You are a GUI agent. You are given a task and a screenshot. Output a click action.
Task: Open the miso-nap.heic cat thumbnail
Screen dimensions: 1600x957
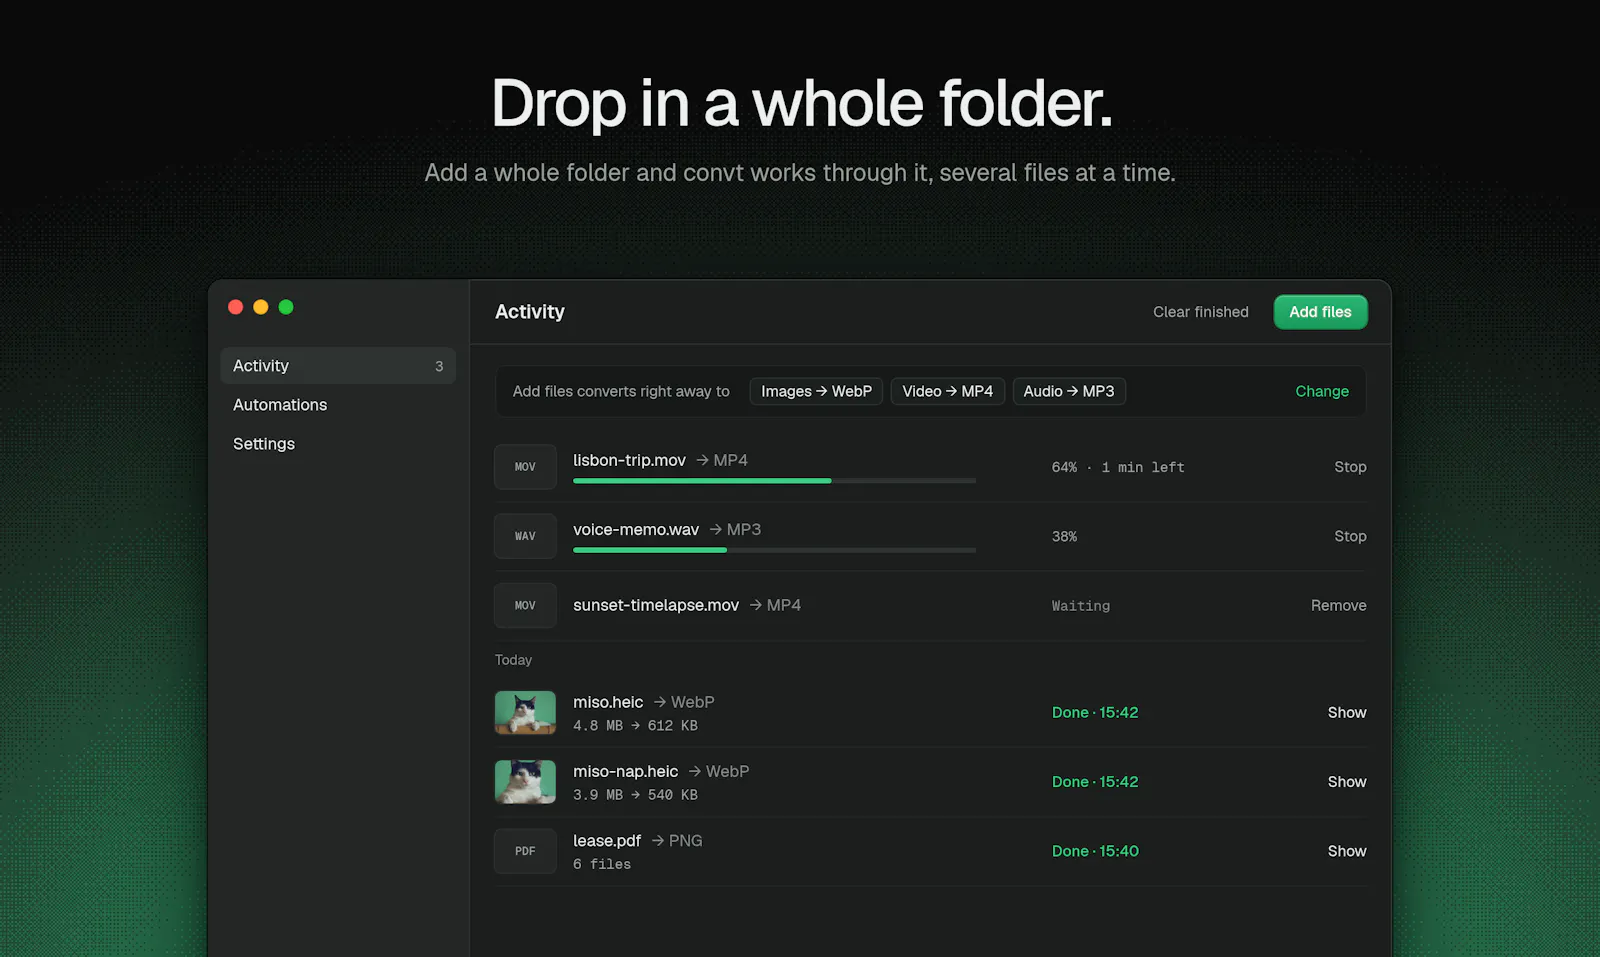[x=525, y=782]
